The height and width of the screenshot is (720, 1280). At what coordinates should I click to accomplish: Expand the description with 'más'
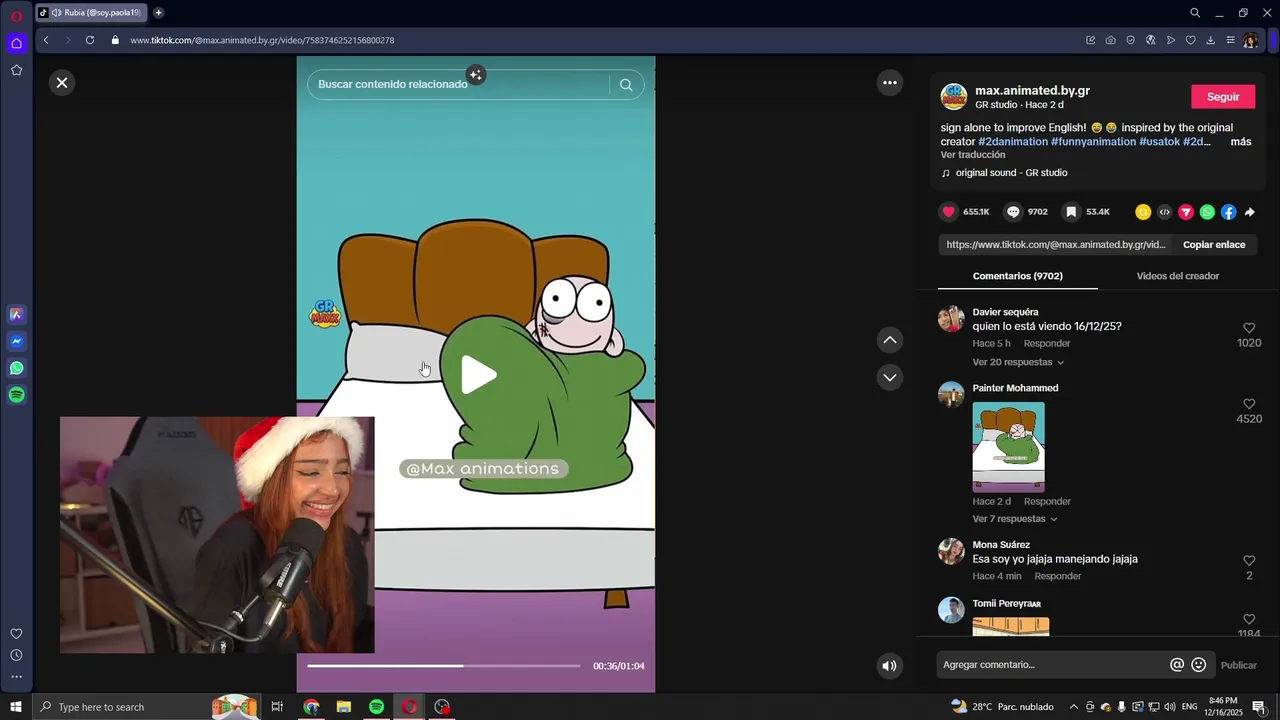point(1241,142)
